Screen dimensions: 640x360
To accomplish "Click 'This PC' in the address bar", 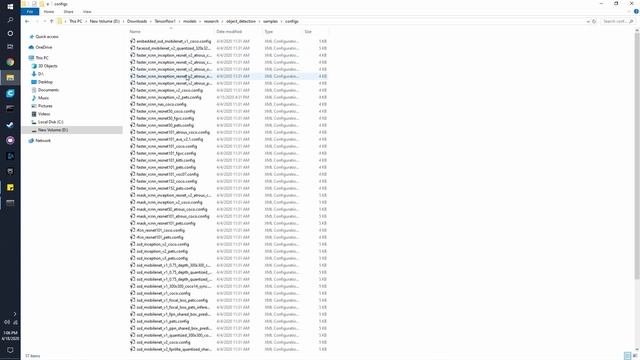I will click(76, 21).
